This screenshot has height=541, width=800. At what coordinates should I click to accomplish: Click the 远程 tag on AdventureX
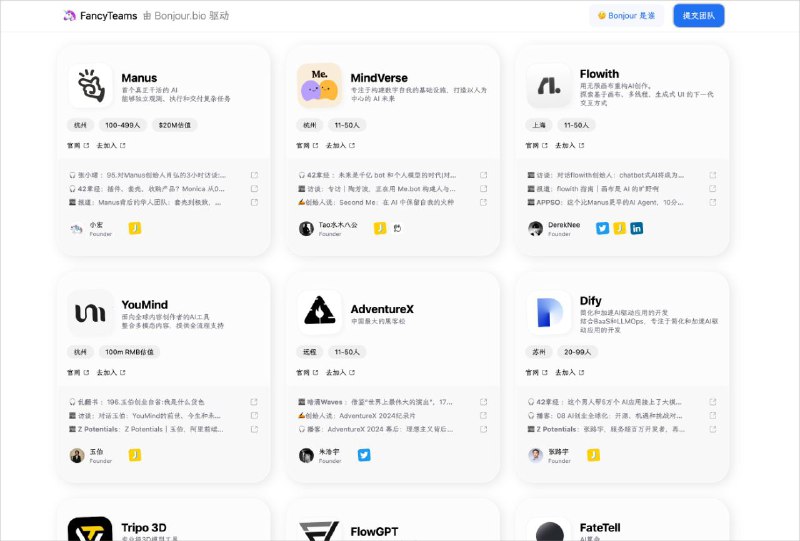pyautogui.click(x=310, y=352)
